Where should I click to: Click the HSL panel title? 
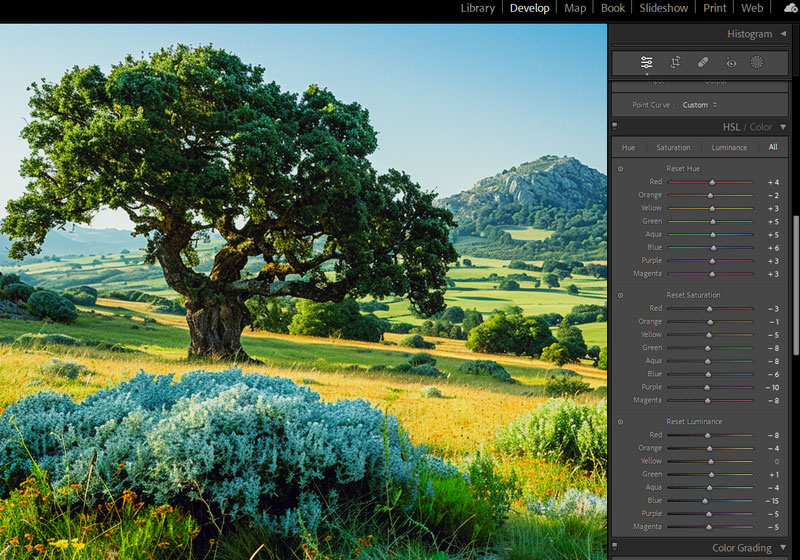tap(731, 127)
